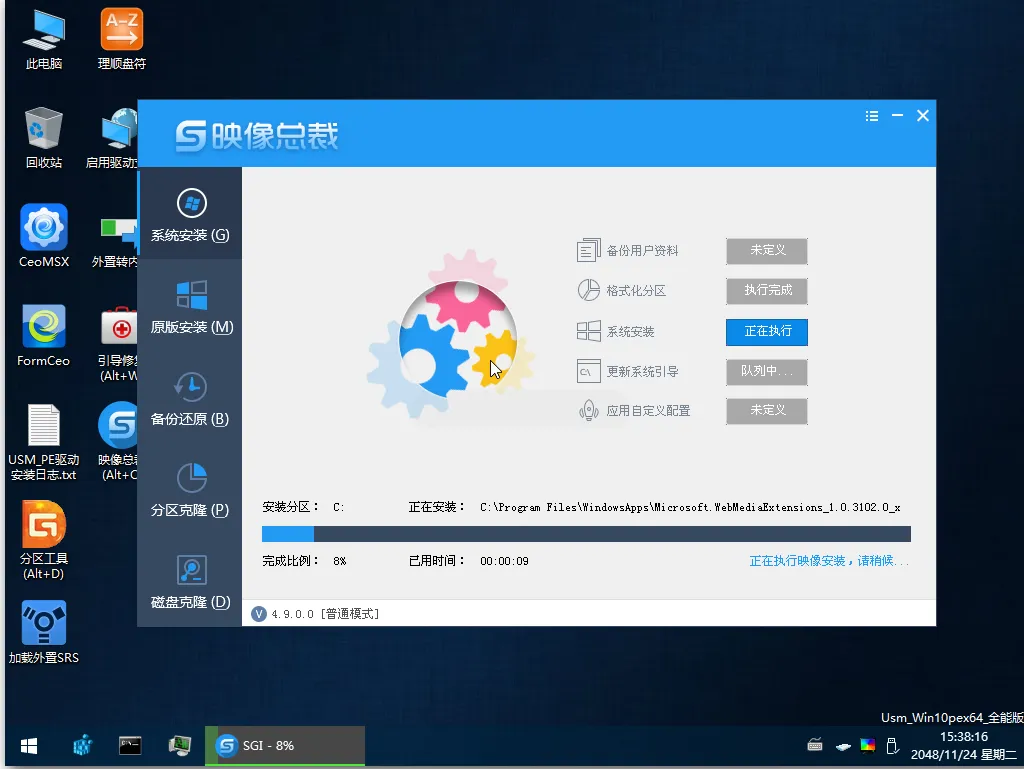The height and width of the screenshot is (769, 1024).
Task: Open the 磁盘克隆 (D) sidebar tab
Action: [x=190, y=581]
